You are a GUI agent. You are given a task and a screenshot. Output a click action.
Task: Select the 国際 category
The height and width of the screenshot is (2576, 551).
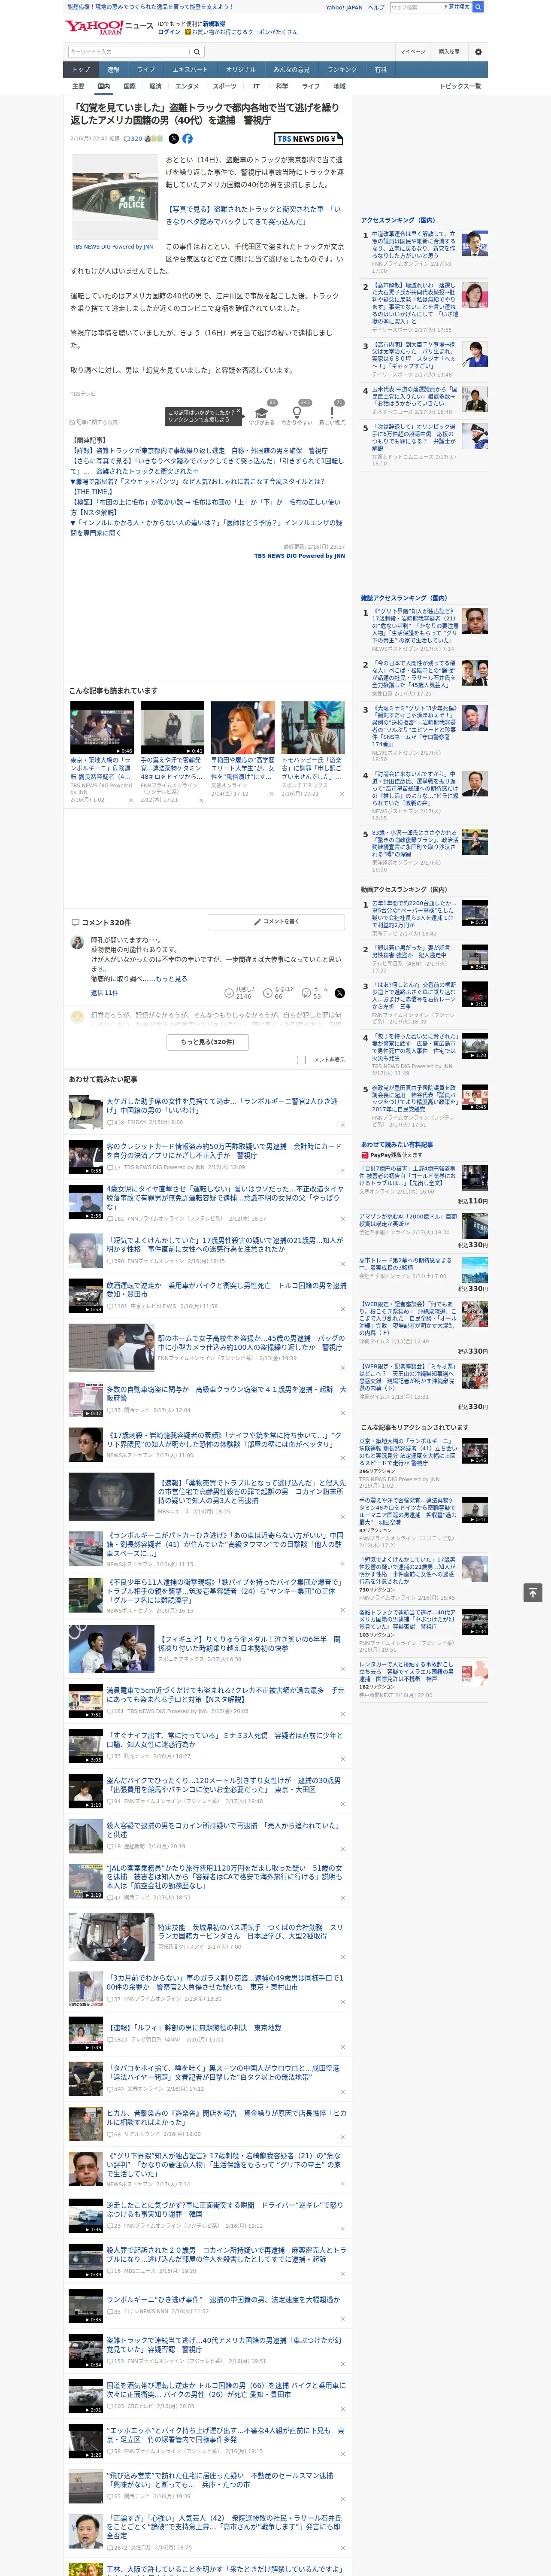coord(129,86)
